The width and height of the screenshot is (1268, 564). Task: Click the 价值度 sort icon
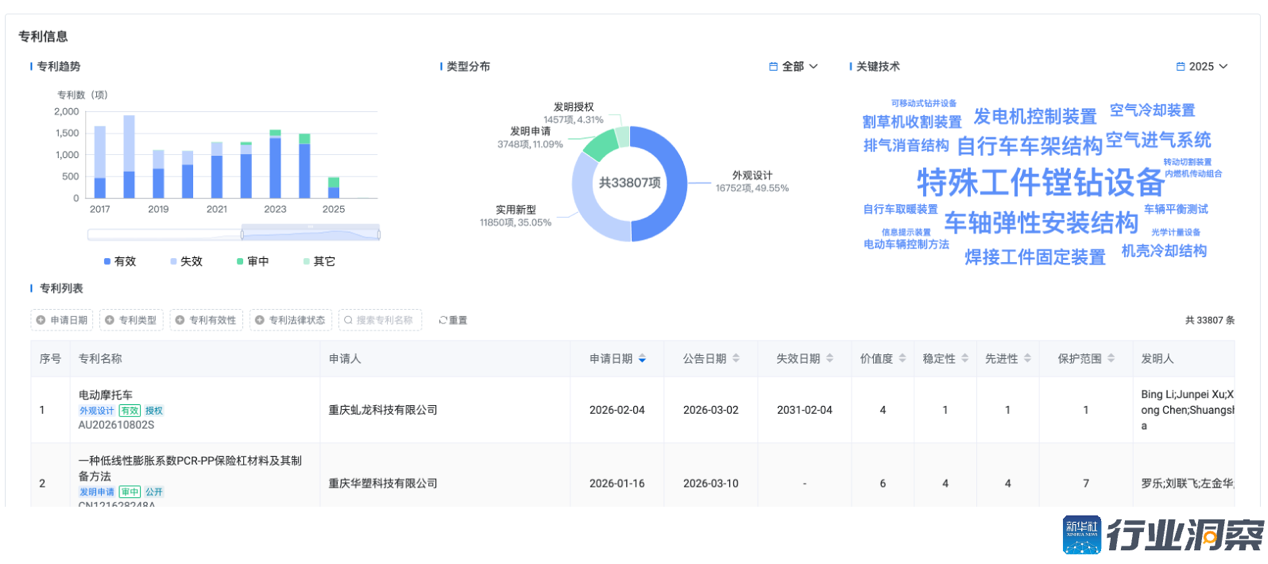tap(902, 358)
